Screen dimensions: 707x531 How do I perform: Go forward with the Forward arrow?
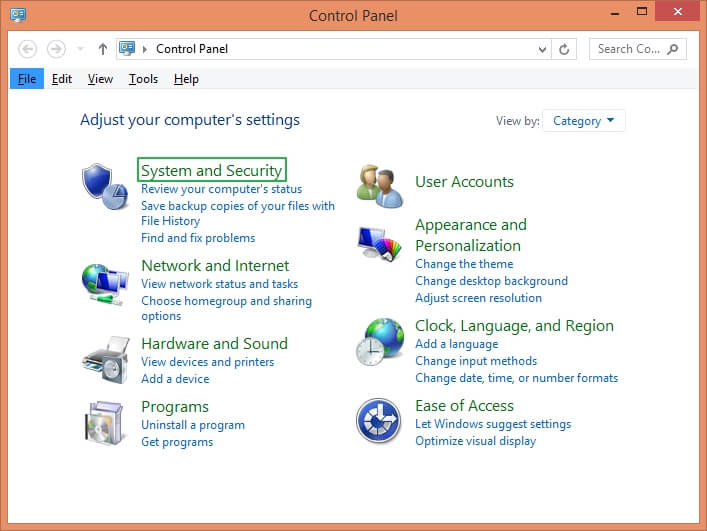coord(56,49)
